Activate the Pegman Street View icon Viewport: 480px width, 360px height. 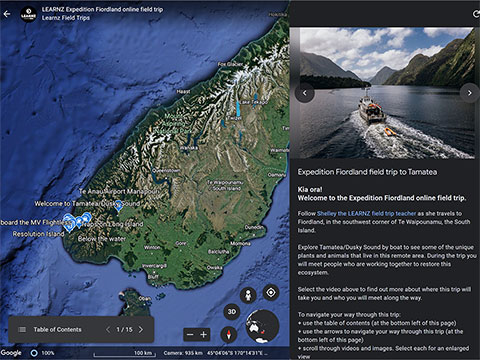[x=248, y=295]
